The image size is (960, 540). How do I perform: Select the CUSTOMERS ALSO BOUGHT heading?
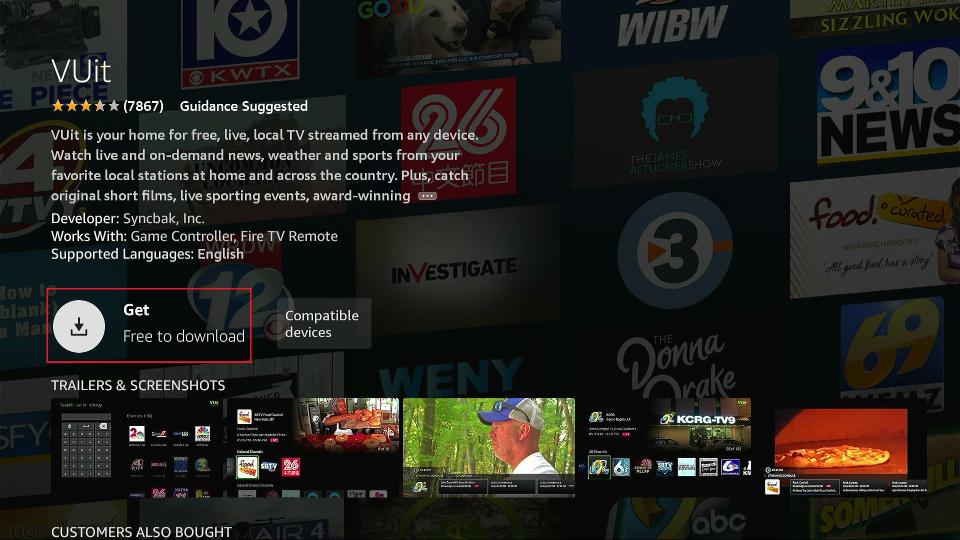tap(141, 531)
